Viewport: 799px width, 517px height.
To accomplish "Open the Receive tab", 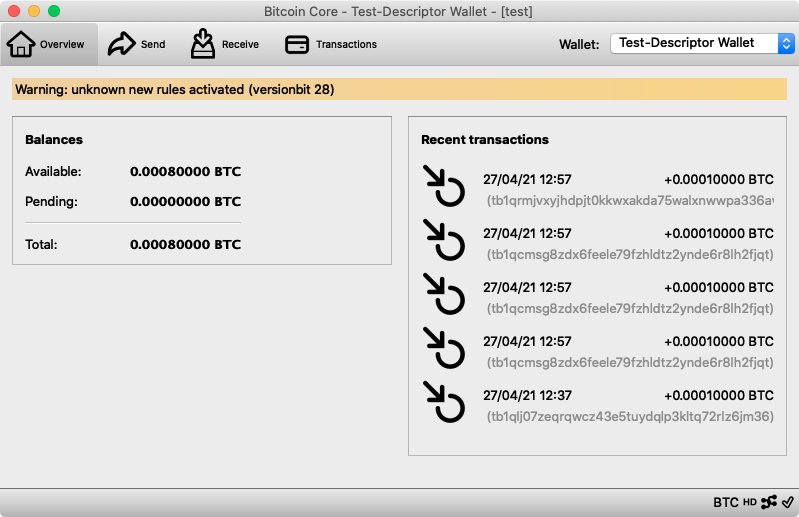I will tap(225, 44).
